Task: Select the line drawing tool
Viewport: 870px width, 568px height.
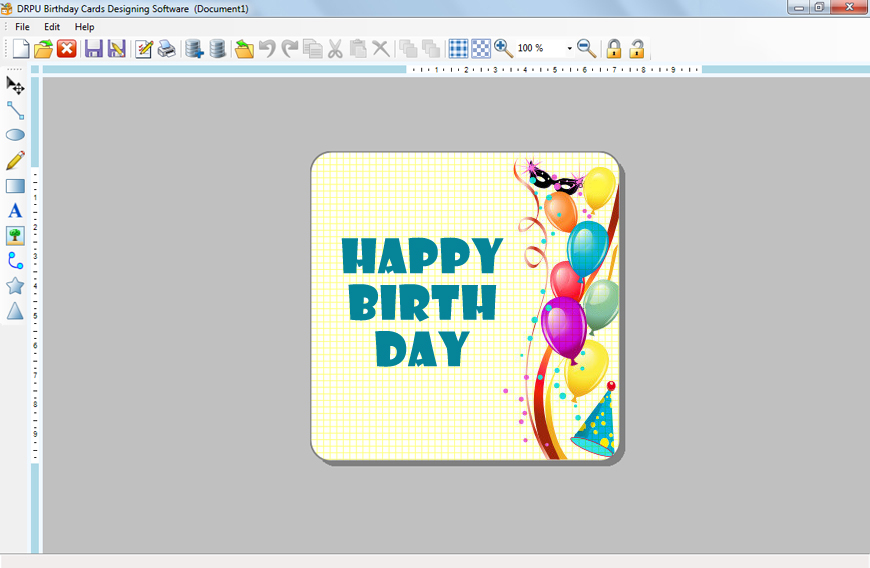Action: (x=15, y=110)
